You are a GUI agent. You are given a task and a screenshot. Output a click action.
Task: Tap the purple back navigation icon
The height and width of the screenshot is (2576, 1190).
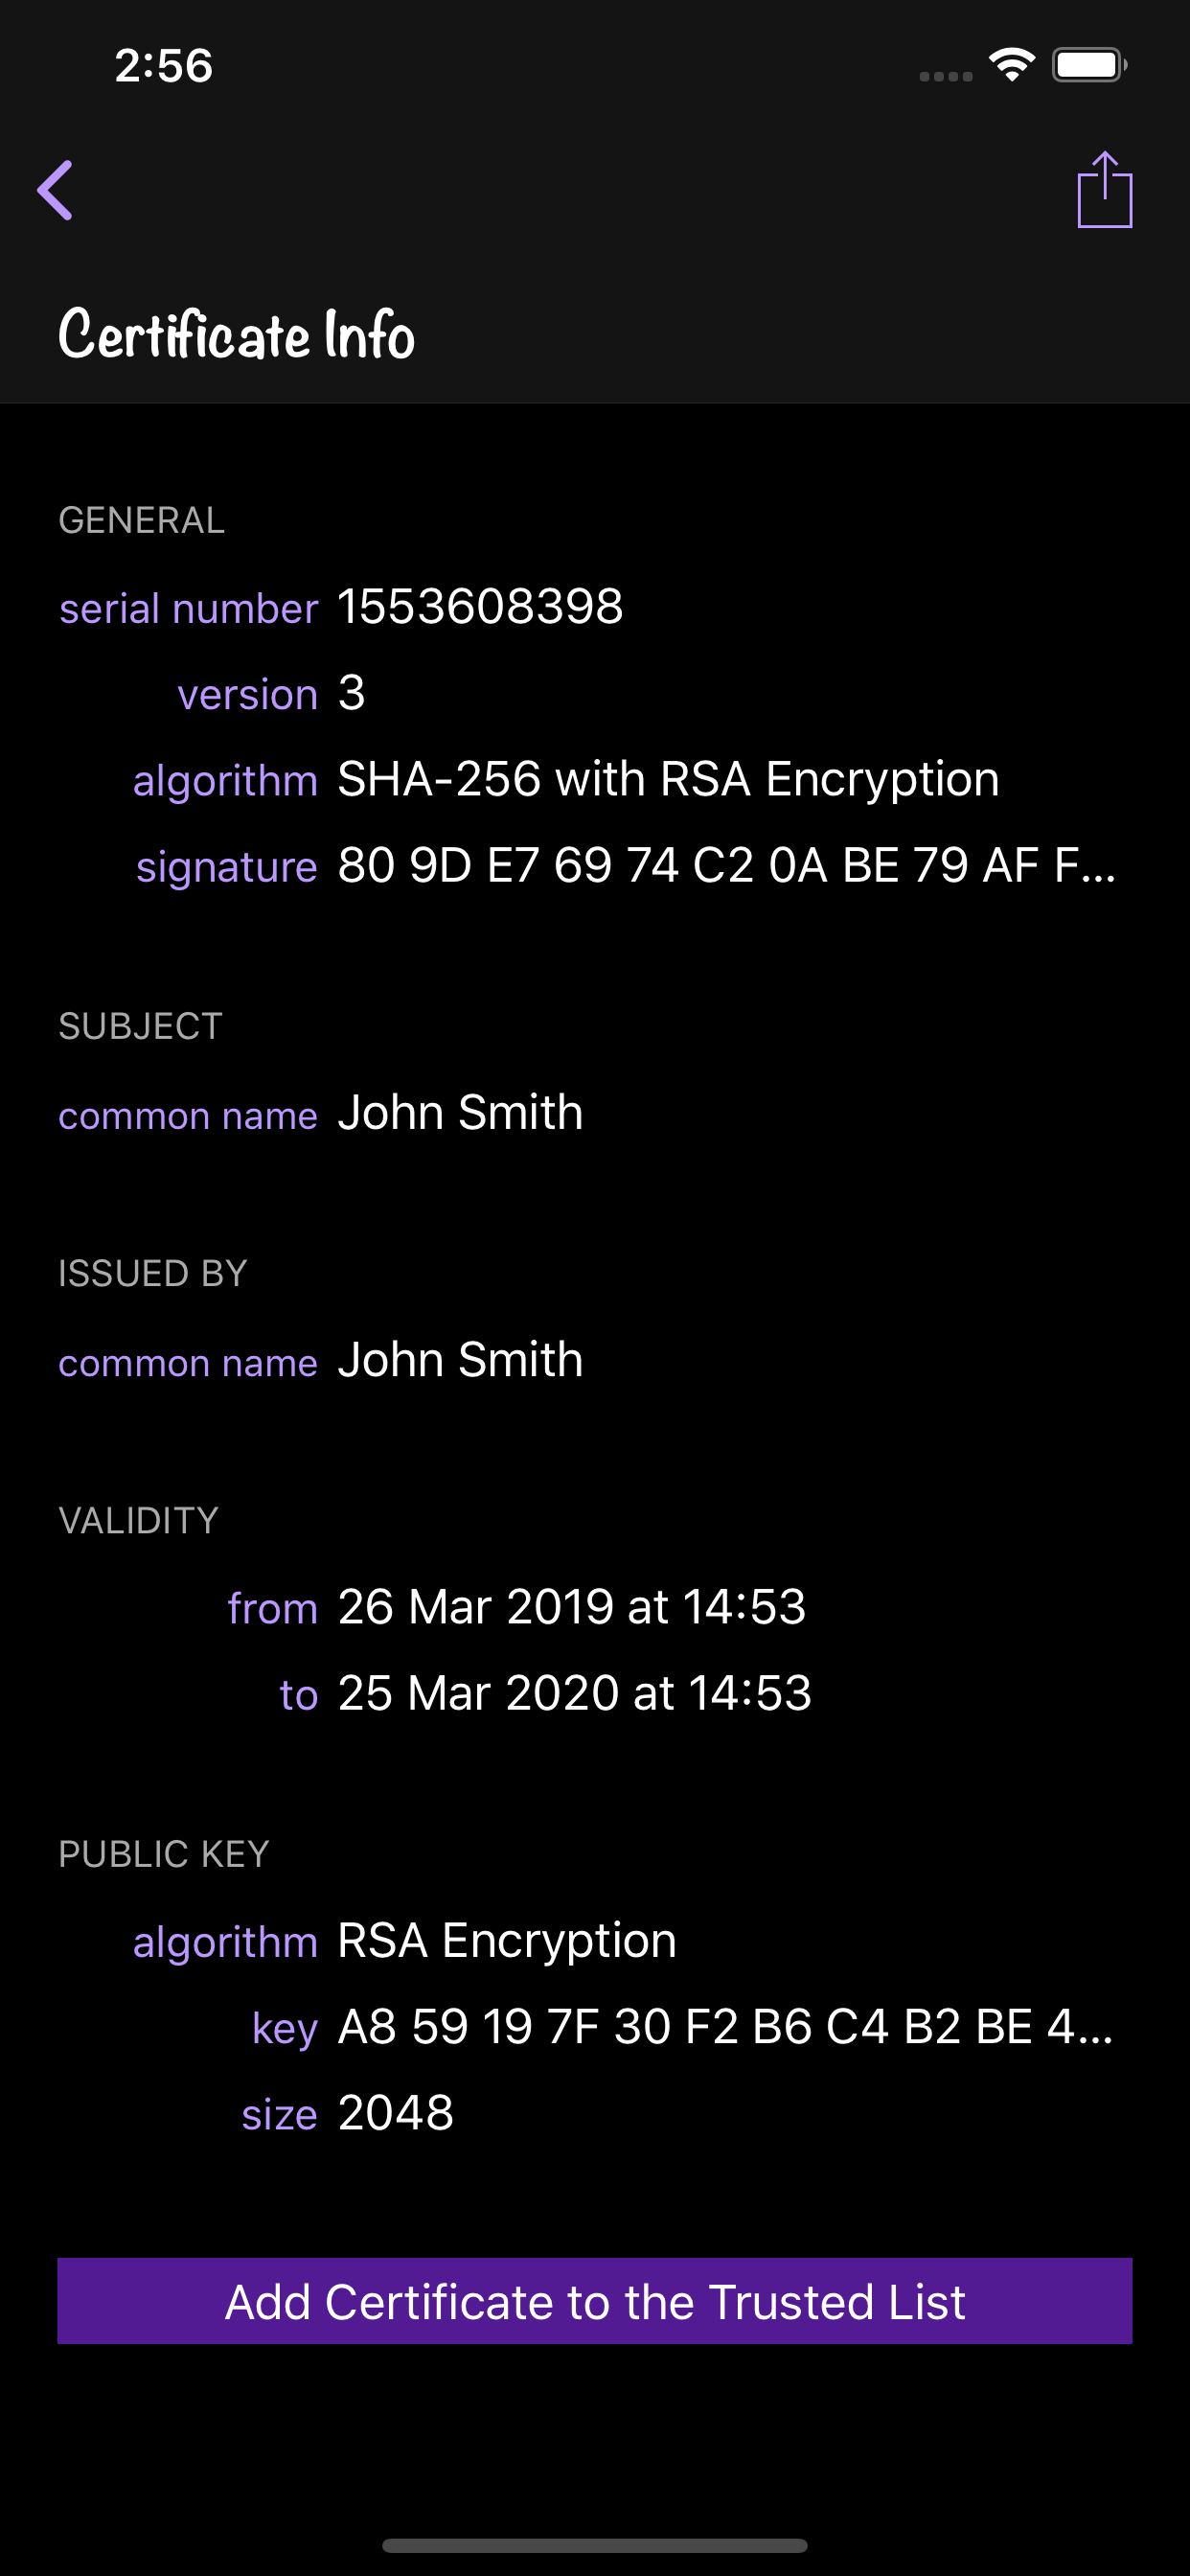[57, 190]
